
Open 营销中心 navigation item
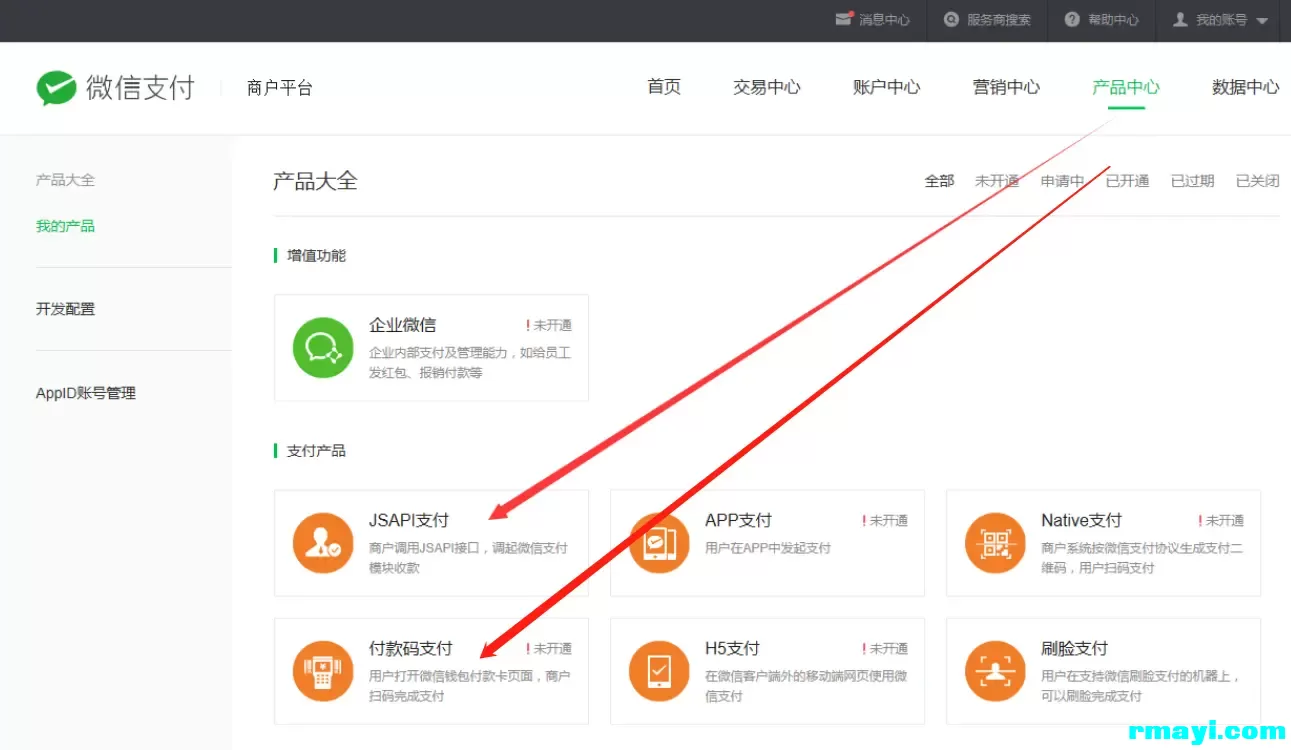point(1007,87)
